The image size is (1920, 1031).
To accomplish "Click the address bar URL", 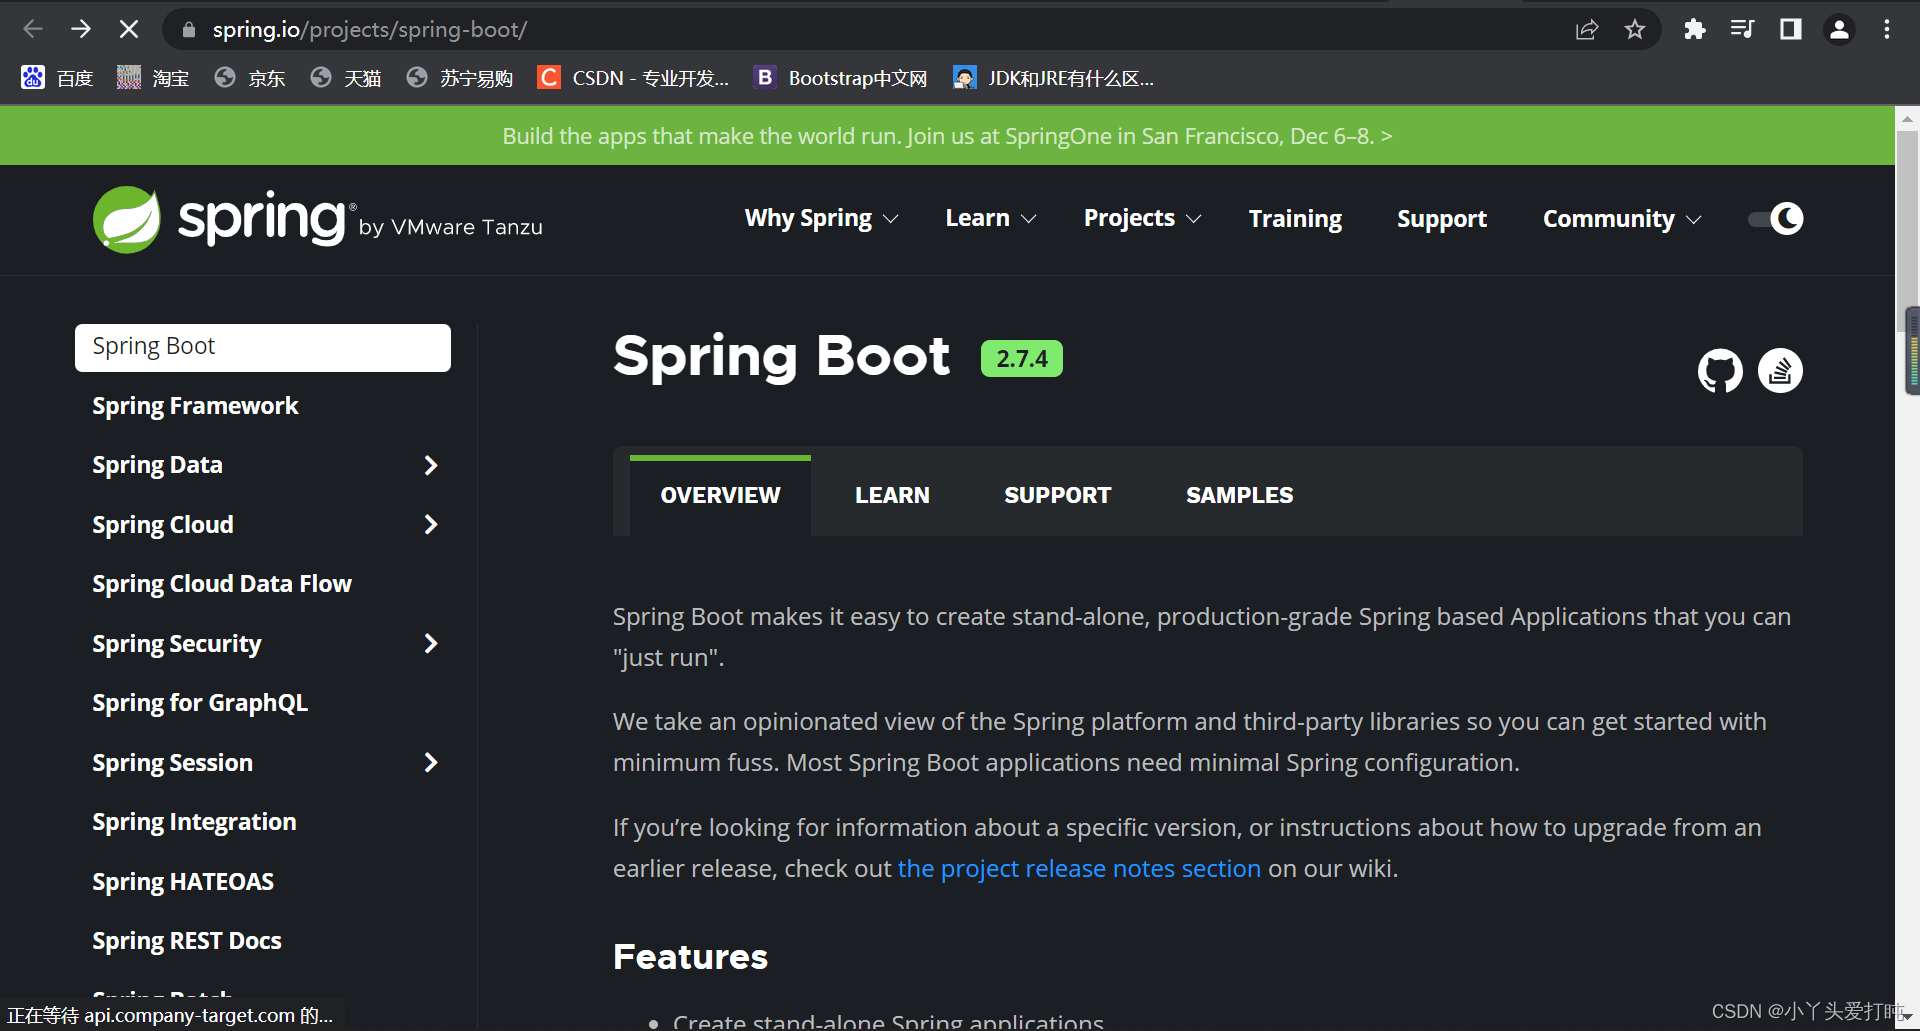I will point(369,30).
